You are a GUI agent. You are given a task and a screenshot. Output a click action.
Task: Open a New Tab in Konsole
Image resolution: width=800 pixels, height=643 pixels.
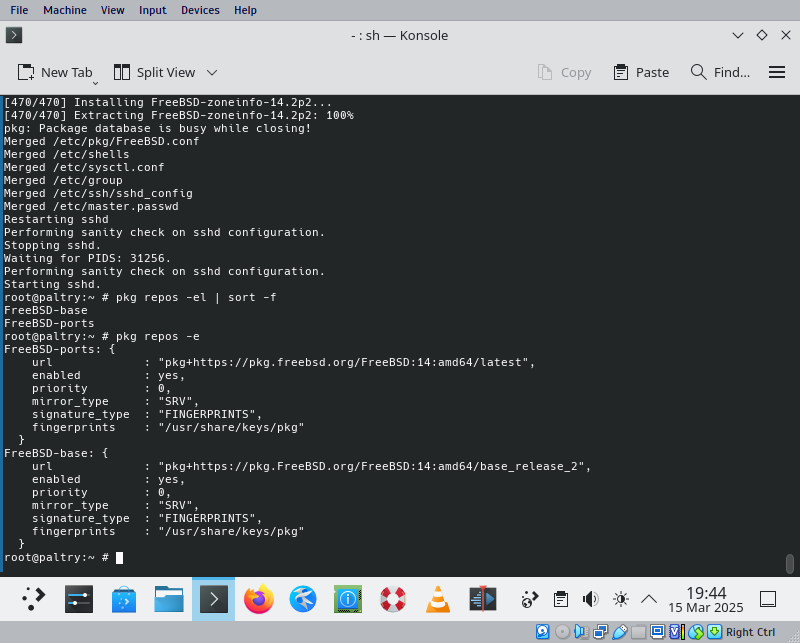(55, 72)
